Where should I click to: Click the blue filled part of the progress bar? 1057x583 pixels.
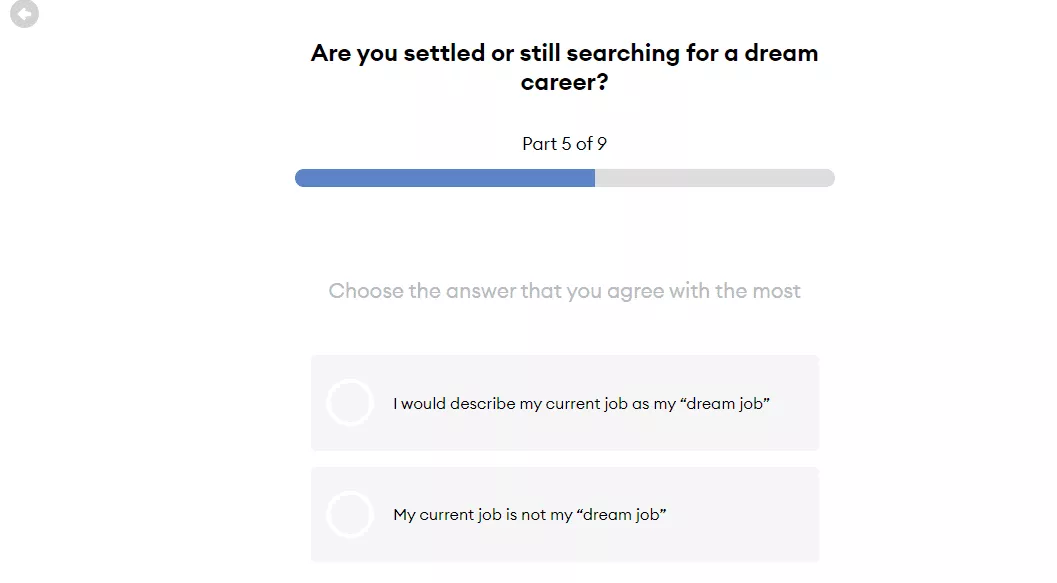point(445,178)
